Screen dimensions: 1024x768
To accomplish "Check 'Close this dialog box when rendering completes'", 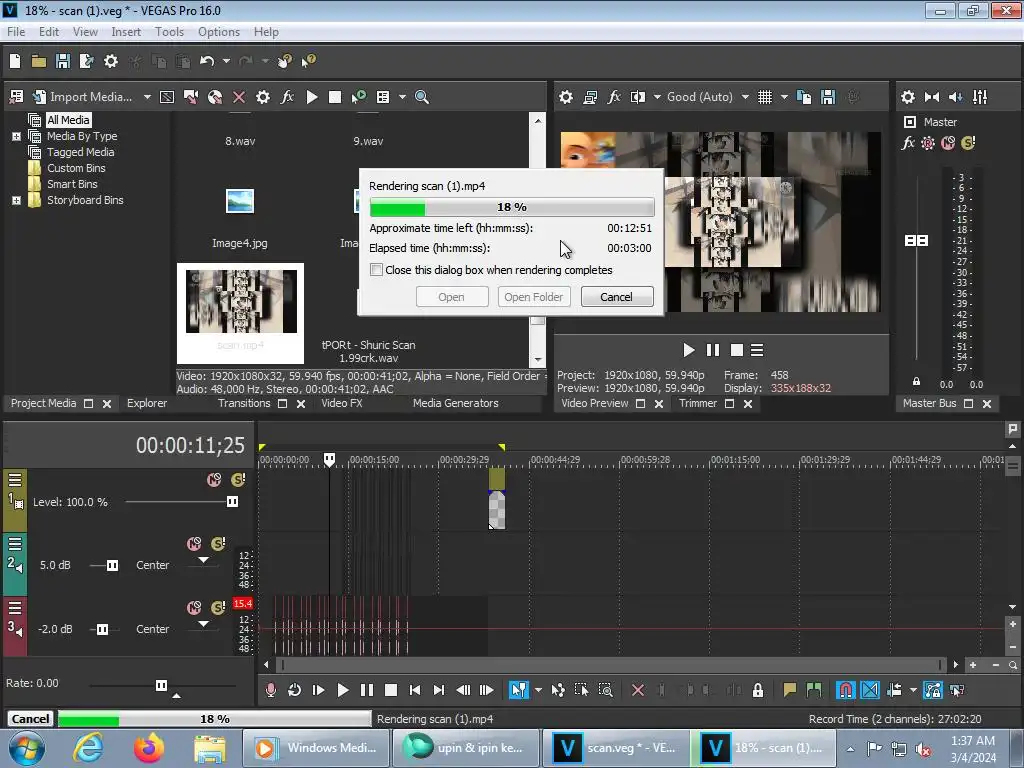I will [x=377, y=270].
